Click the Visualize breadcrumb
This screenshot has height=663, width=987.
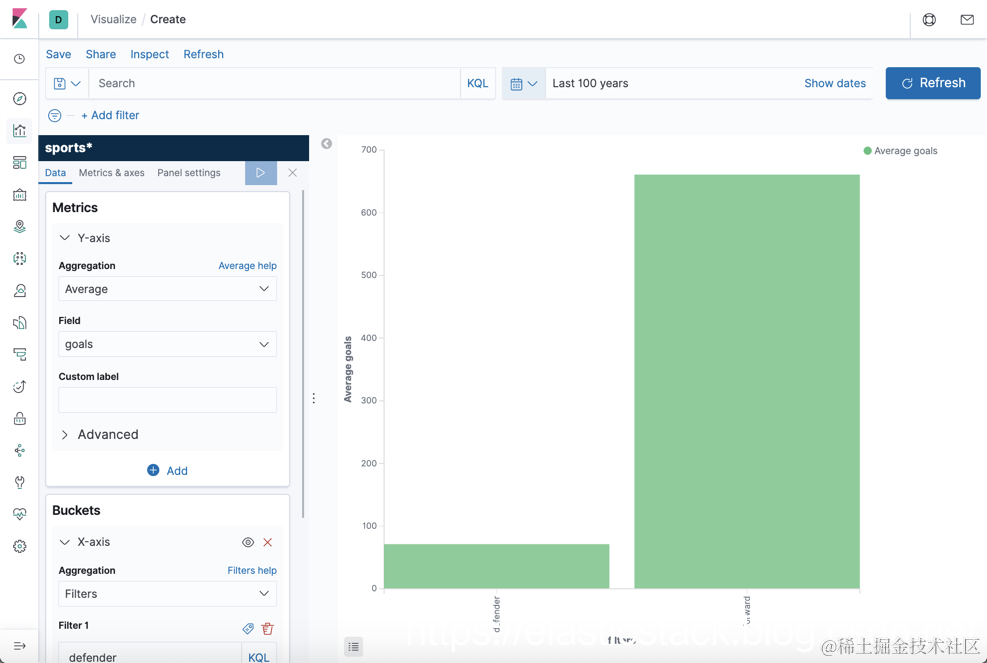[x=113, y=20]
